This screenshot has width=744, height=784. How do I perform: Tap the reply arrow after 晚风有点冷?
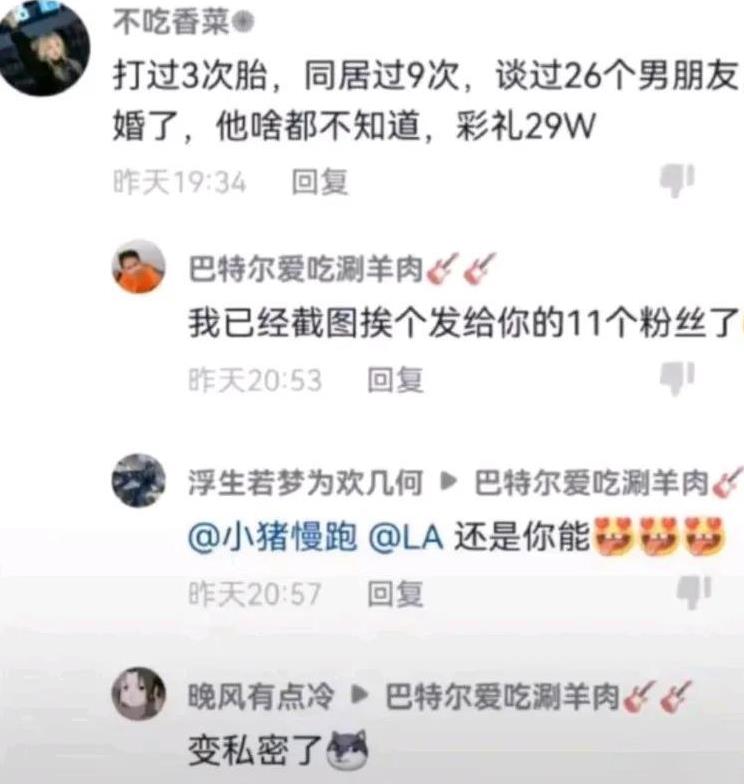click(x=360, y=694)
